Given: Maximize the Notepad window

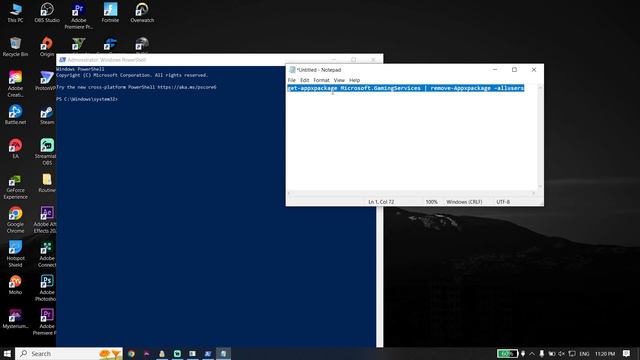Looking at the screenshot, I should click(514, 70).
